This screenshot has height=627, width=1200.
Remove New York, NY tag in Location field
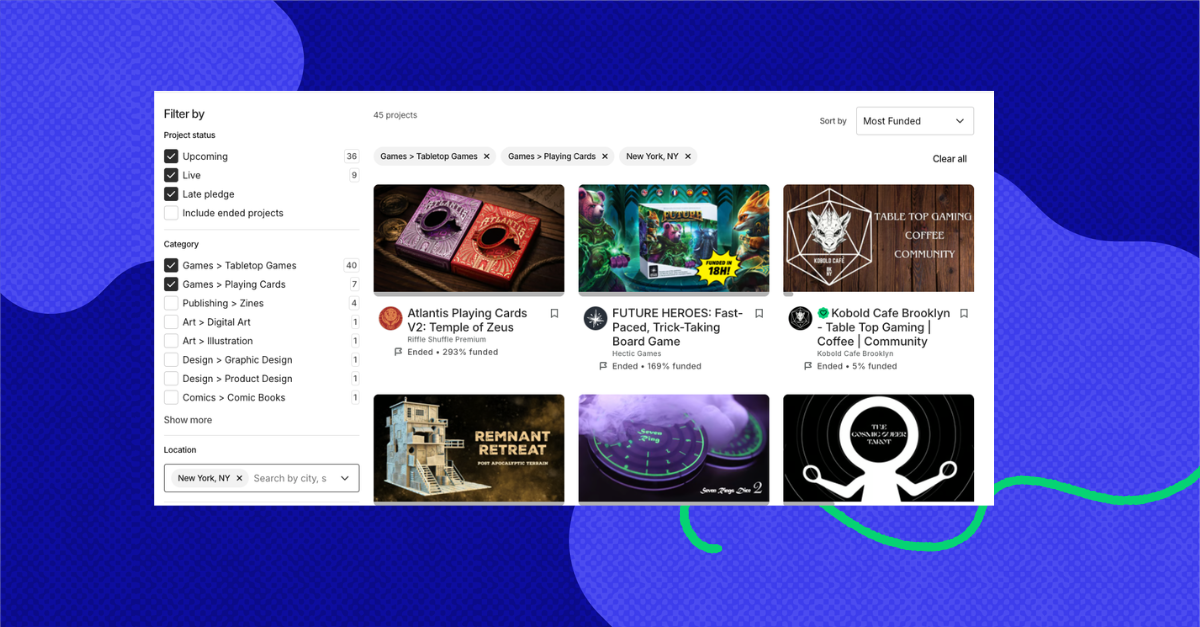point(239,478)
